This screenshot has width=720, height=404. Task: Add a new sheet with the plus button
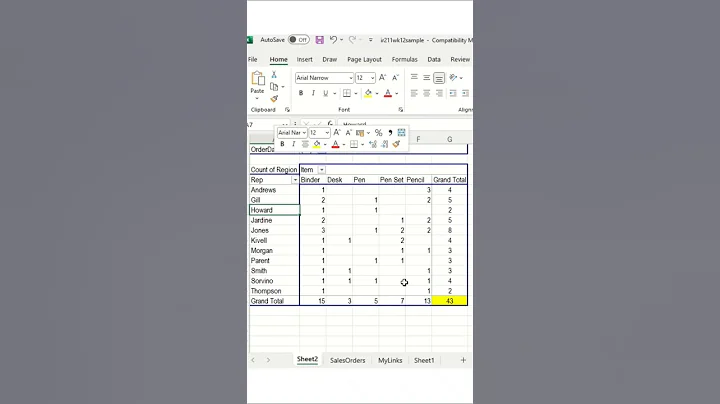pos(463,360)
